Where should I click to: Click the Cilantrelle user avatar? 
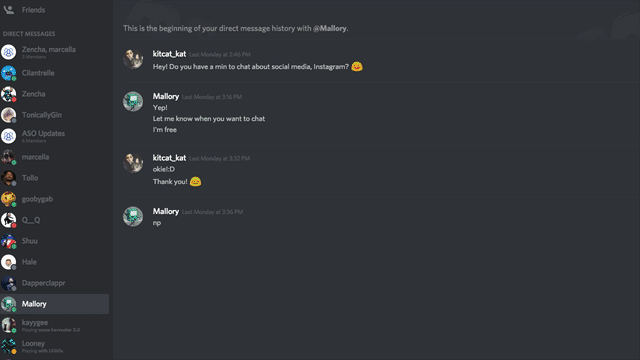(9, 73)
